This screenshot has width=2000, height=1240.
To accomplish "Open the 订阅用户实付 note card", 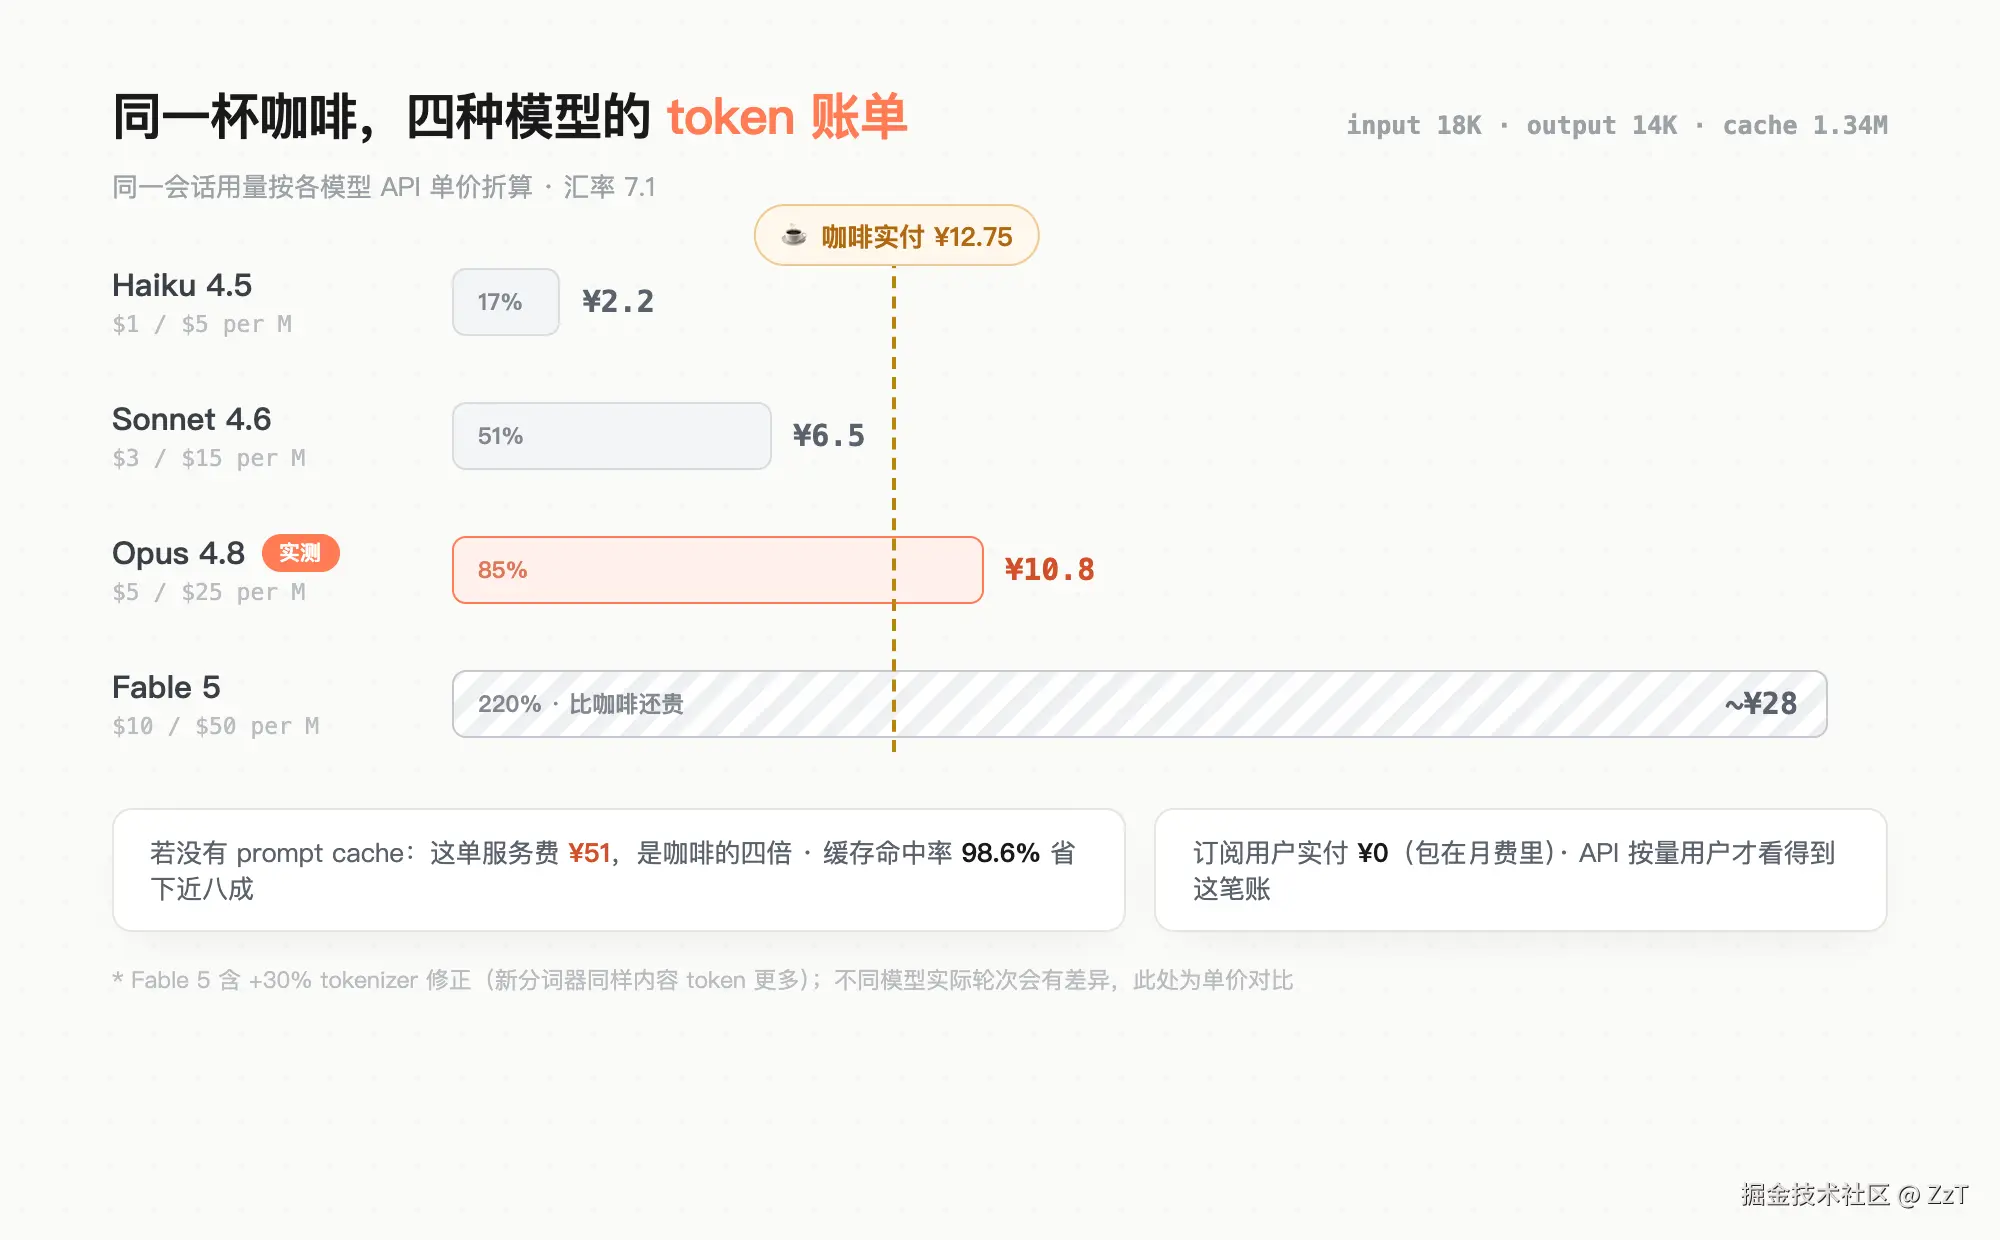I will point(1521,870).
